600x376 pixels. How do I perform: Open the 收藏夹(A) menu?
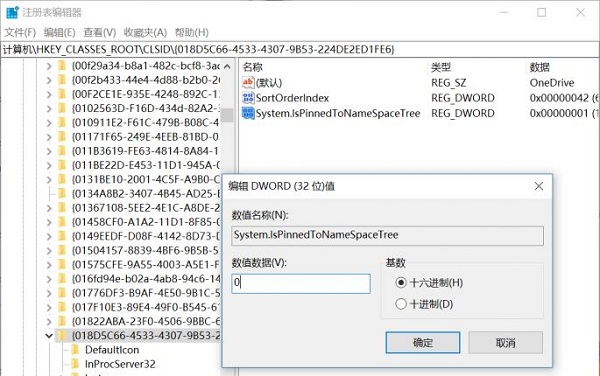(x=145, y=33)
